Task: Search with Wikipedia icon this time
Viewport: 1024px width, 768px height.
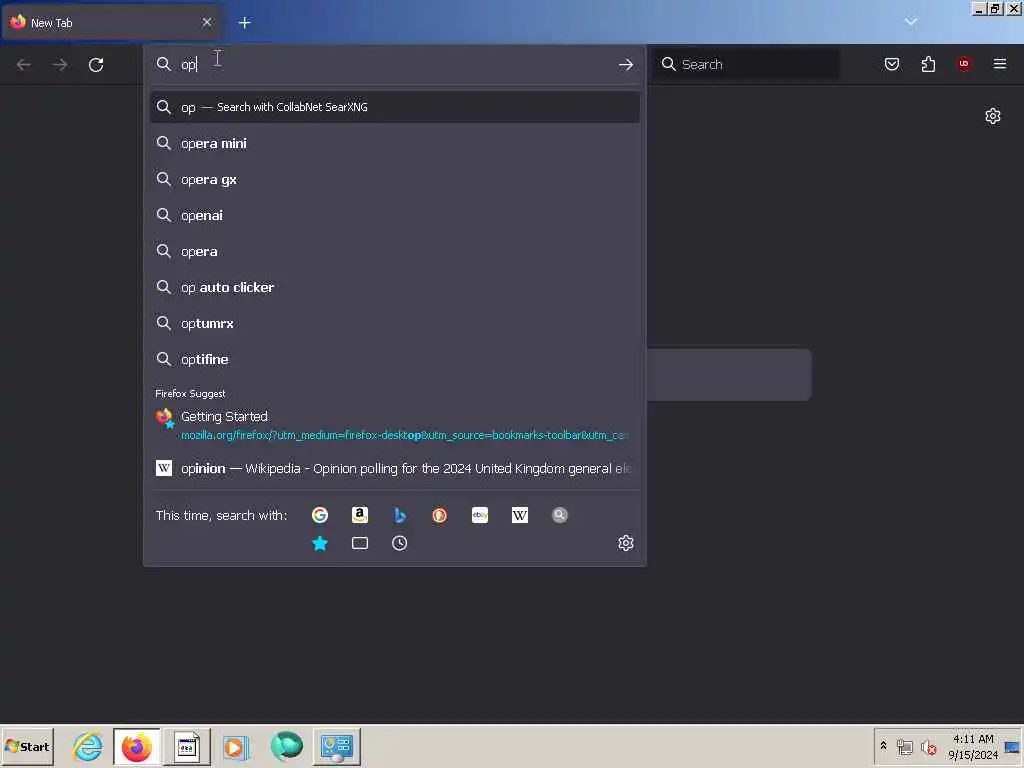Action: coord(520,515)
